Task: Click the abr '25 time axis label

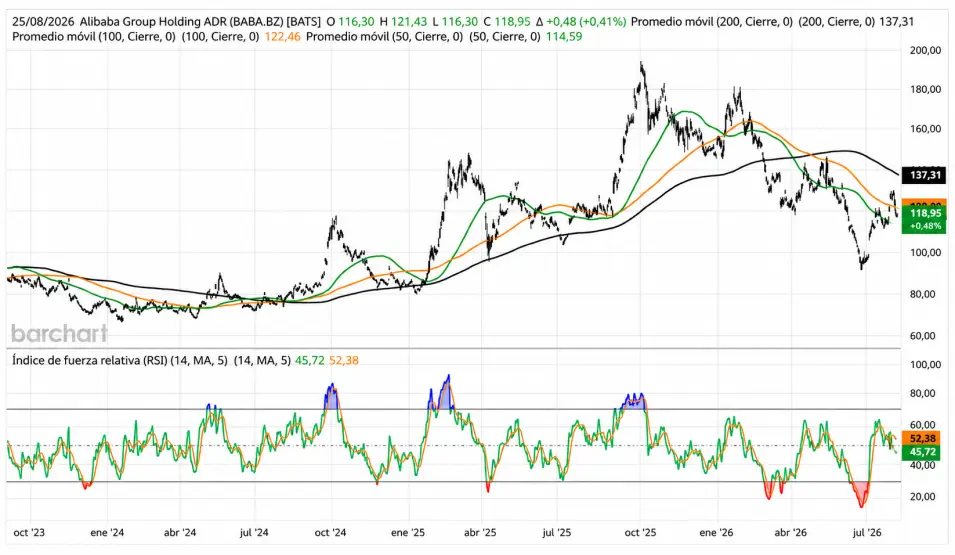Action: tap(480, 532)
